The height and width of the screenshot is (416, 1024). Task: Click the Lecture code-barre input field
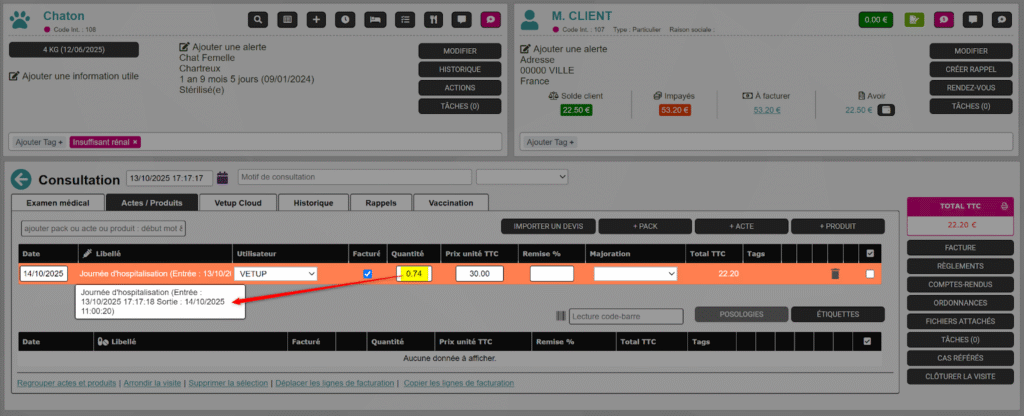pyautogui.click(x=625, y=317)
